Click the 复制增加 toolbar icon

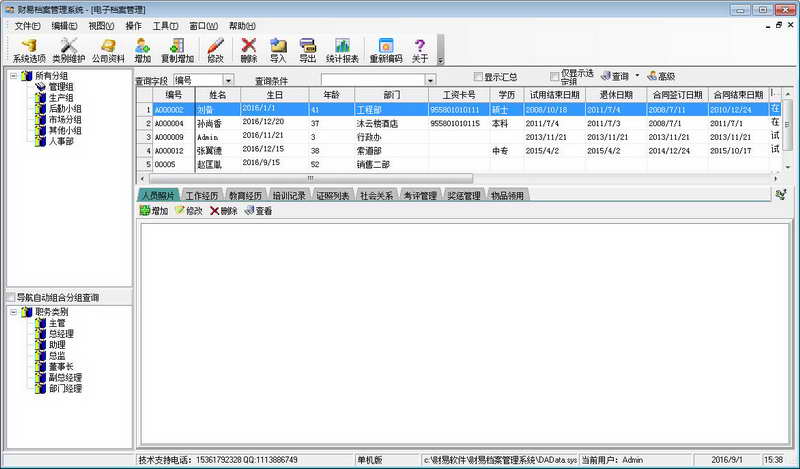click(178, 51)
